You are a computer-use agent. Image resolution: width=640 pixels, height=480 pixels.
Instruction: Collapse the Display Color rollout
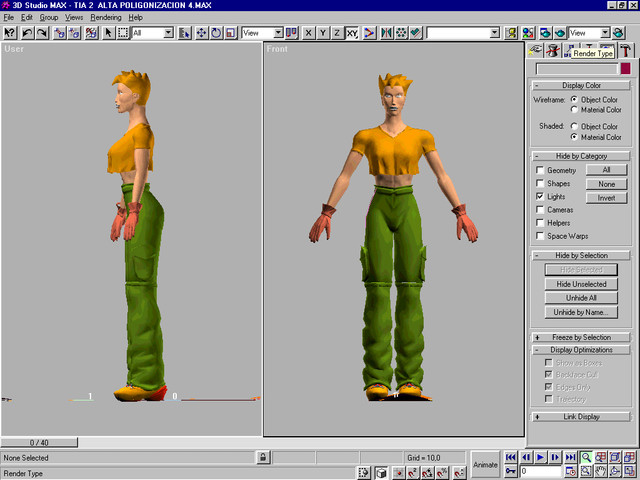pos(581,85)
